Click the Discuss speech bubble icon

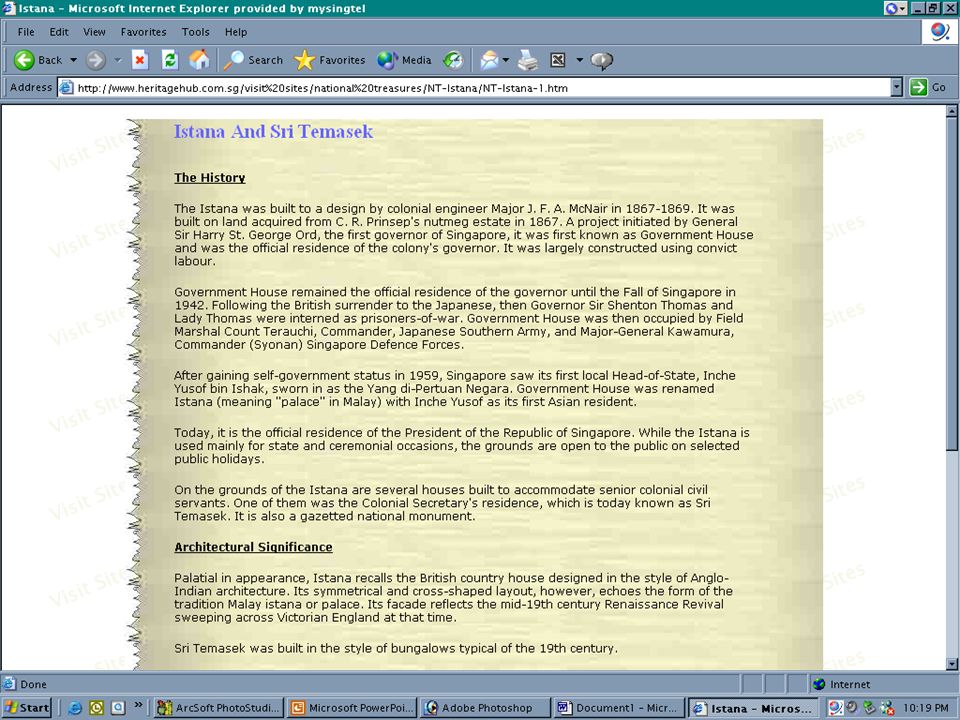pyautogui.click(x=602, y=61)
